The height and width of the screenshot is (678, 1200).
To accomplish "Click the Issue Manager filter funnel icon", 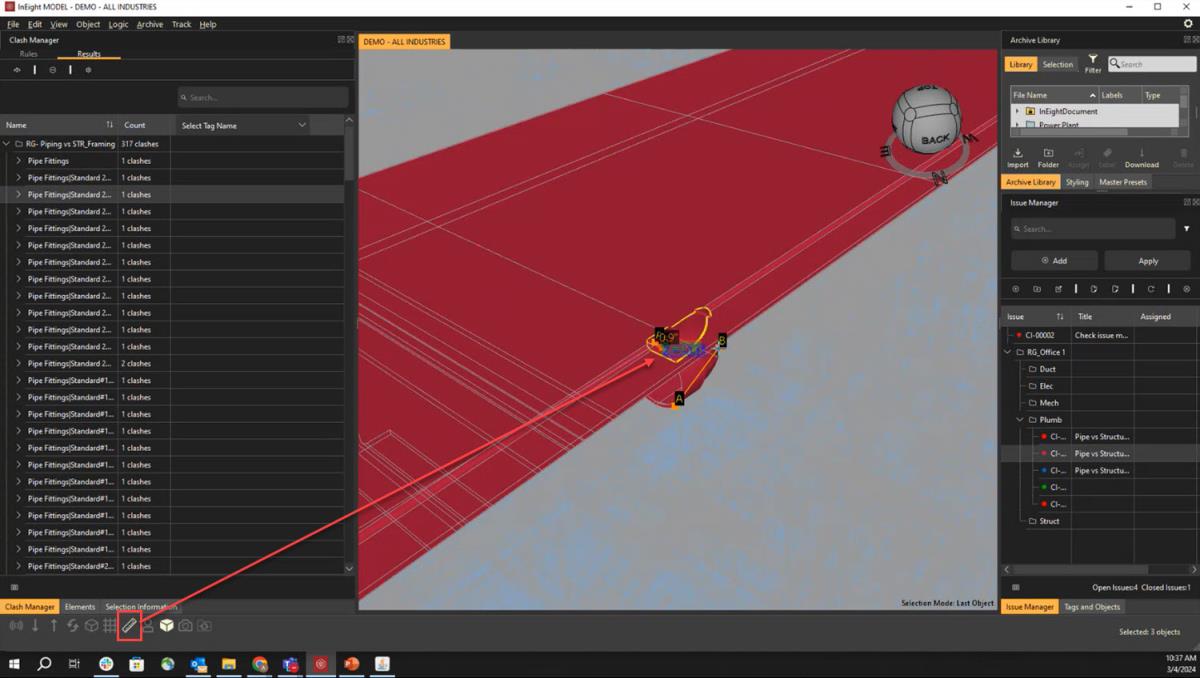I will pyautogui.click(x=1187, y=229).
